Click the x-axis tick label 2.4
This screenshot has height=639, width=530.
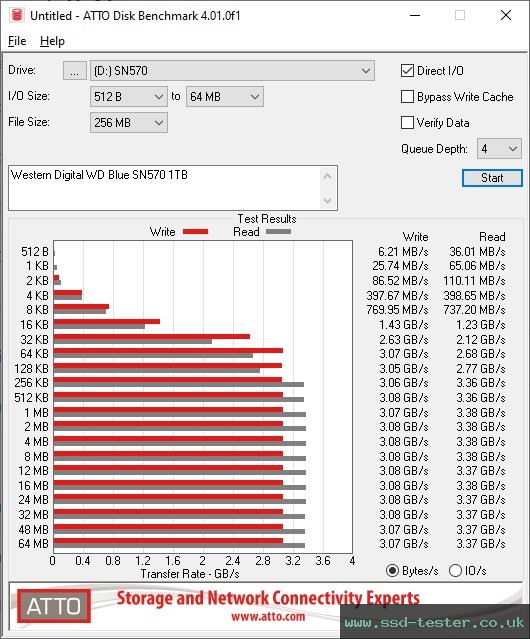click(x=233, y=561)
